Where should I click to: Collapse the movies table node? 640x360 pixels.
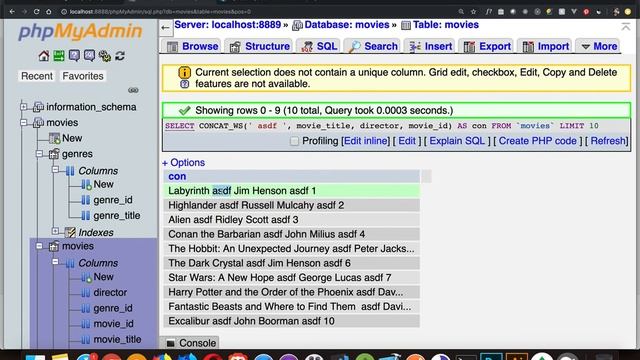click(39, 246)
